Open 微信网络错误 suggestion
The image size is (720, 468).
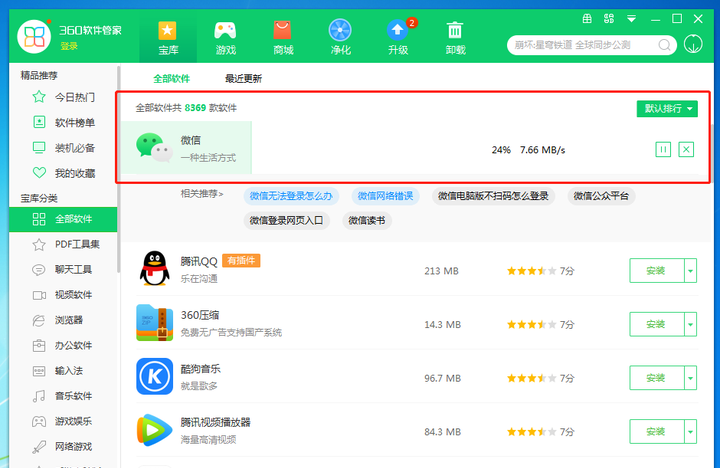click(385, 196)
